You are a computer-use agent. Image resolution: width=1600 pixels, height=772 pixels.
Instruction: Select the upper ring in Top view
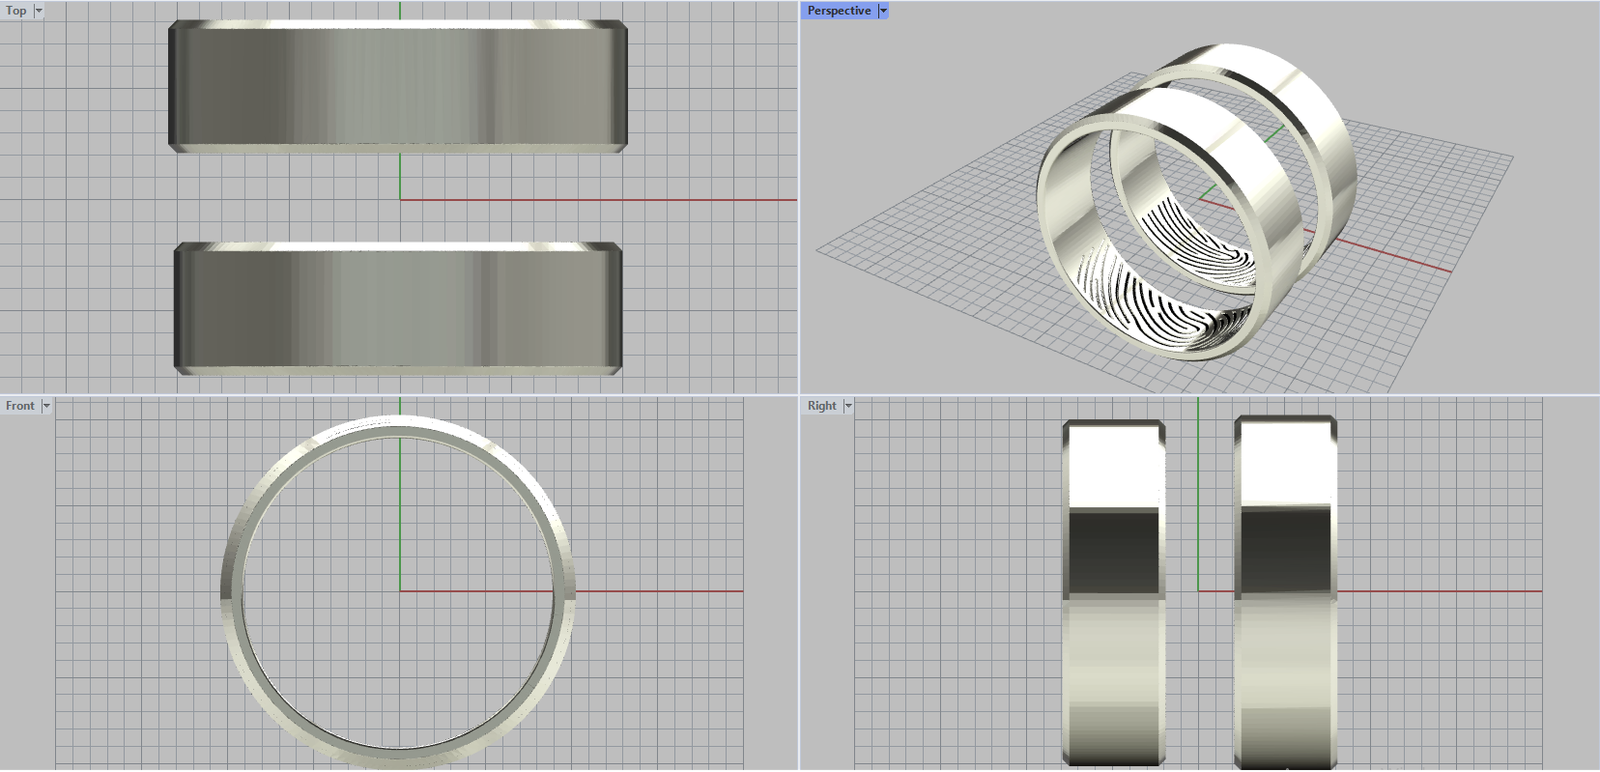[398, 87]
